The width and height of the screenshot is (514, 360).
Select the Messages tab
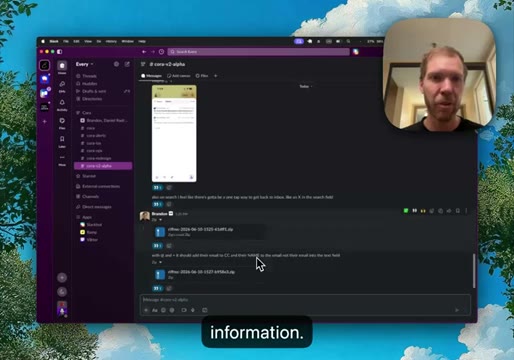(151, 76)
